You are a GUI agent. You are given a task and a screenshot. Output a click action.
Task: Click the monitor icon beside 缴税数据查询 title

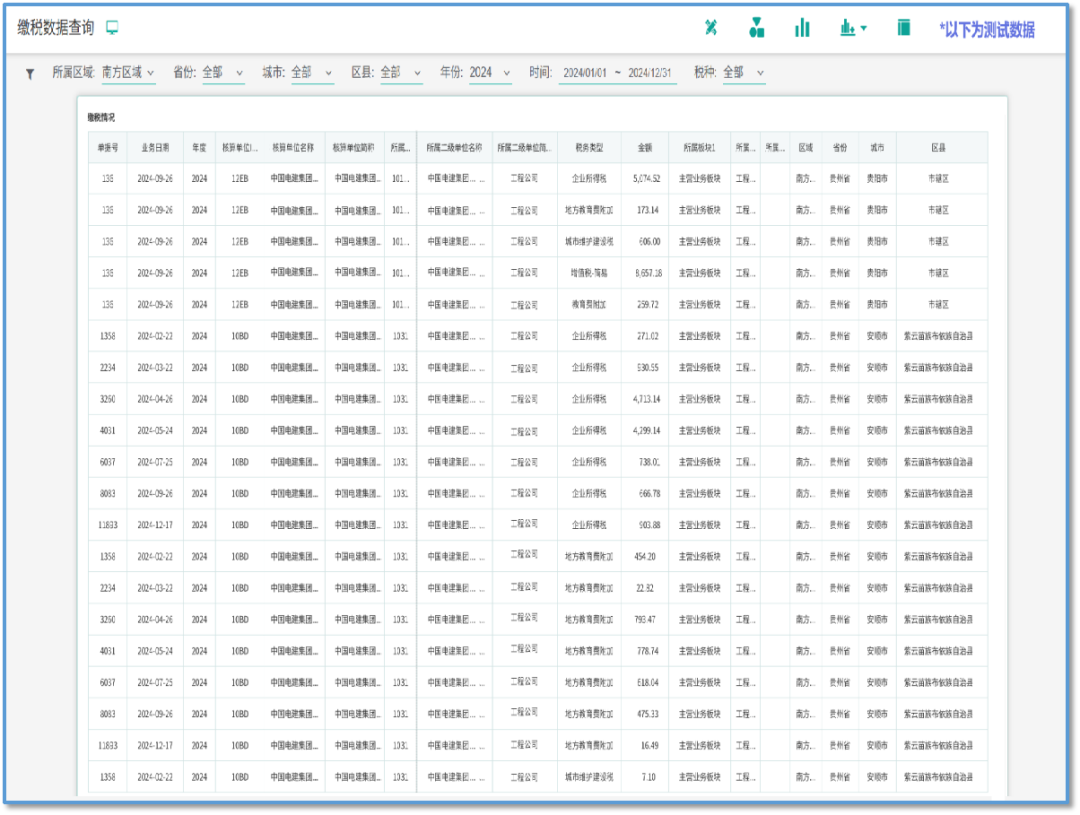point(112,28)
